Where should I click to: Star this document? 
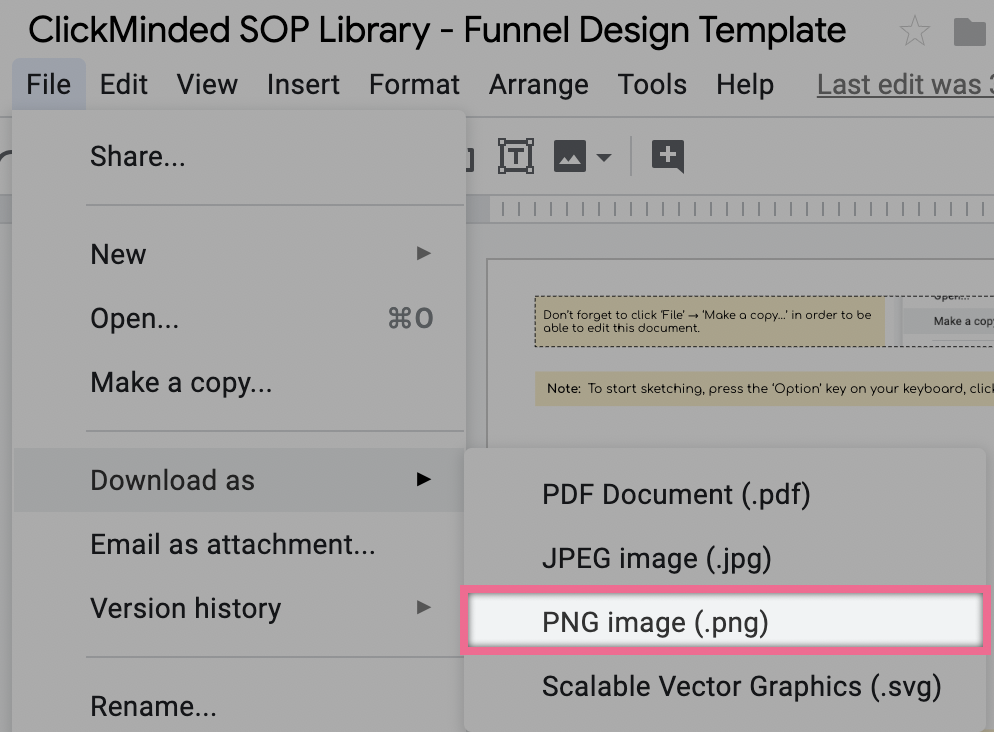click(914, 32)
